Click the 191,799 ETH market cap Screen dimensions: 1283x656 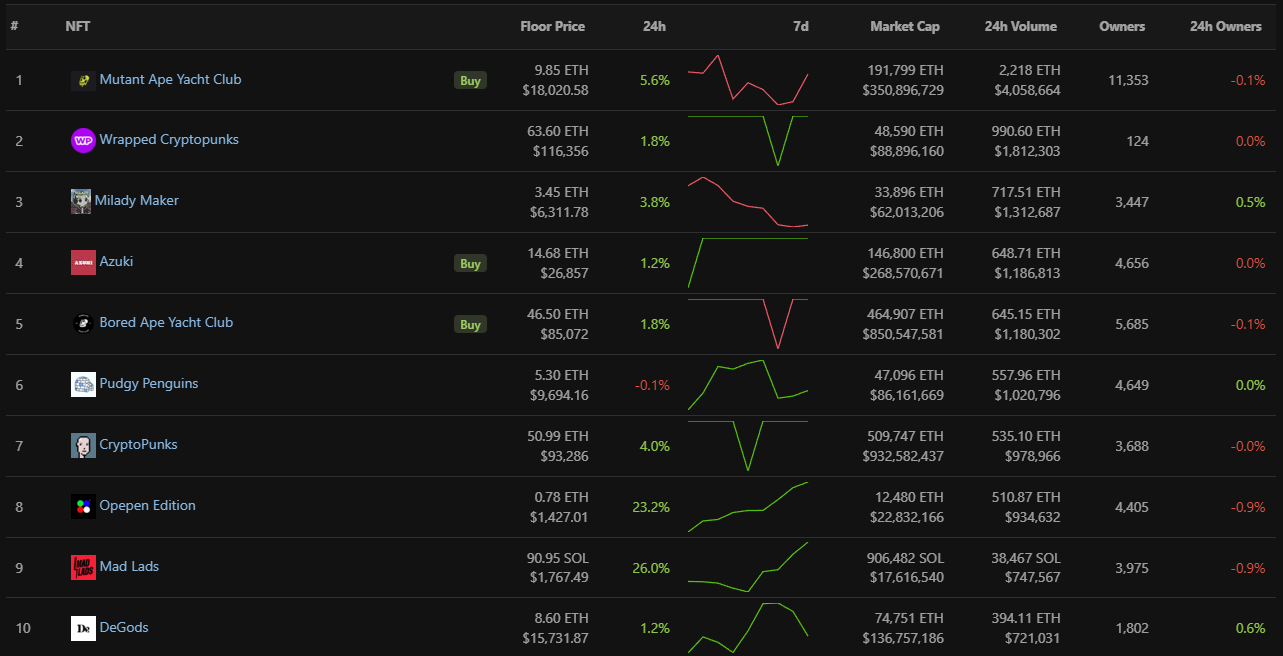[x=906, y=70]
